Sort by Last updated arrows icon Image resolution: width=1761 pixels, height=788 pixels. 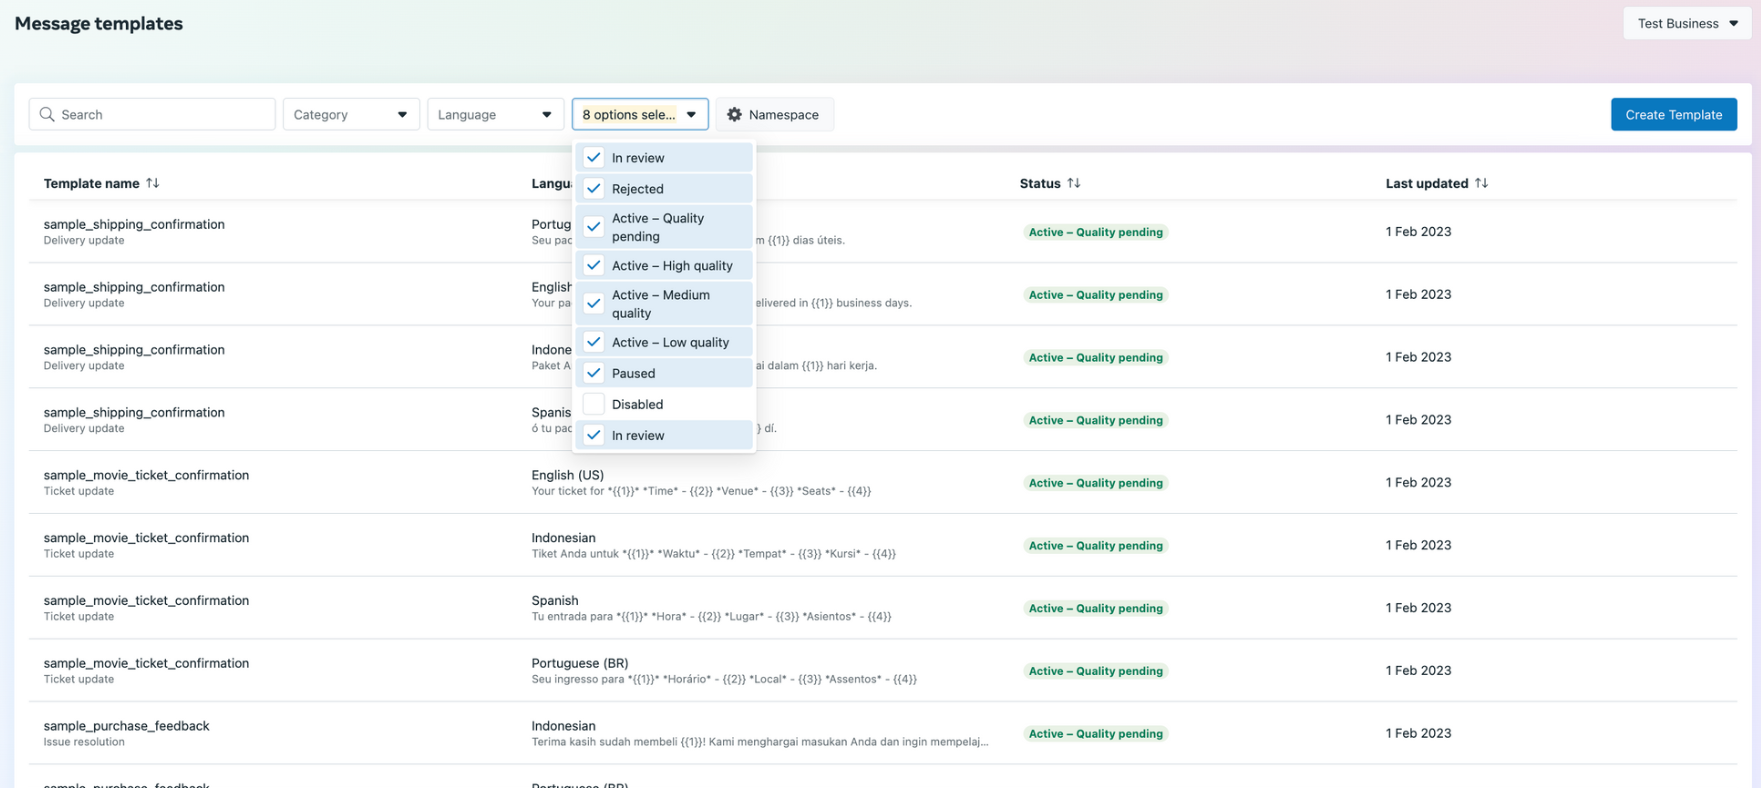(1482, 183)
